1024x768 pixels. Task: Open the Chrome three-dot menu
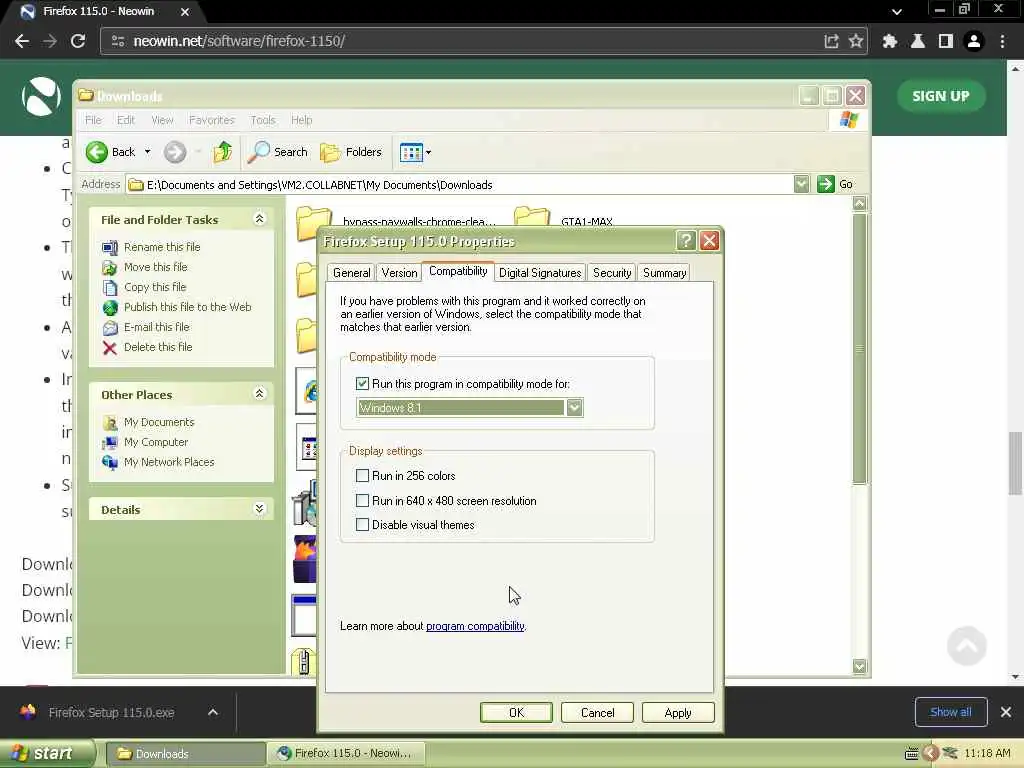pyautogui.click(x=1002, y=41)
